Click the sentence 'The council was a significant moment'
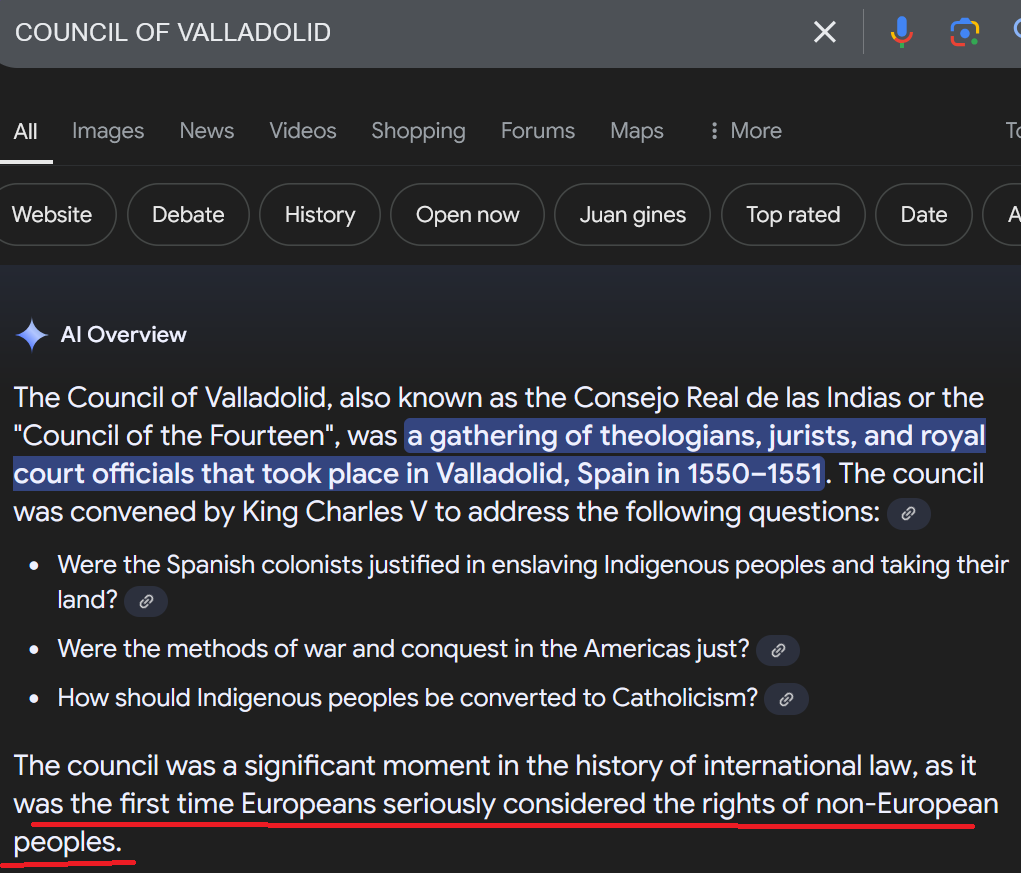 coord(506,804)
